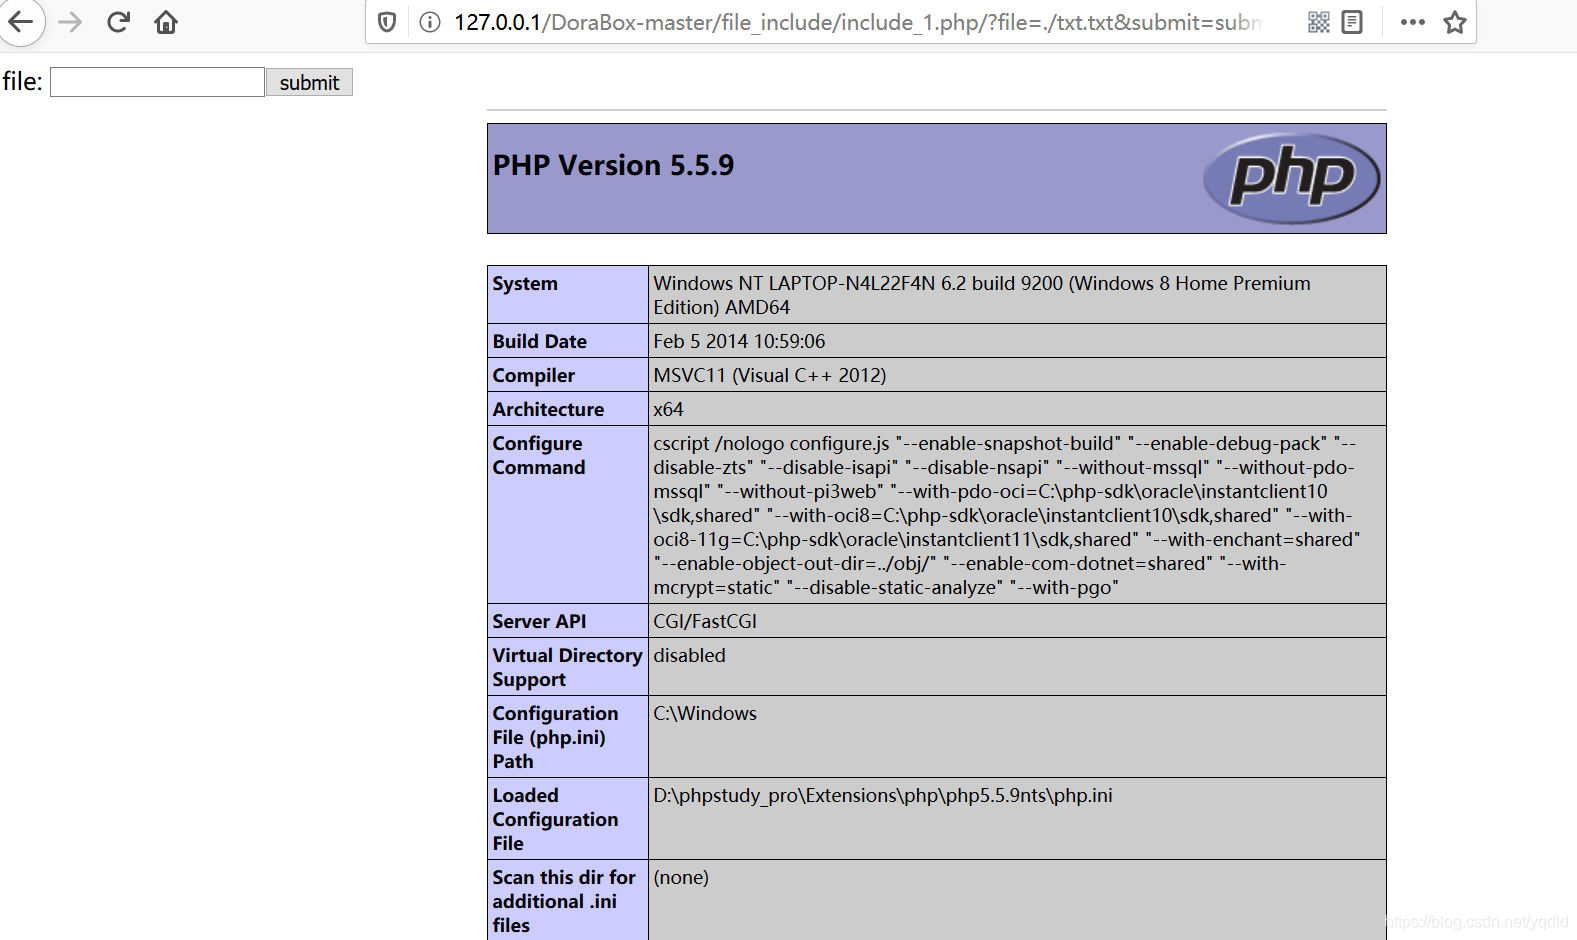Image resolution: width=1577 pixels, height=940 pixels.
Task: Open the tracking protection shield icon
Action: pyautogui.click(x=387, y=22)
